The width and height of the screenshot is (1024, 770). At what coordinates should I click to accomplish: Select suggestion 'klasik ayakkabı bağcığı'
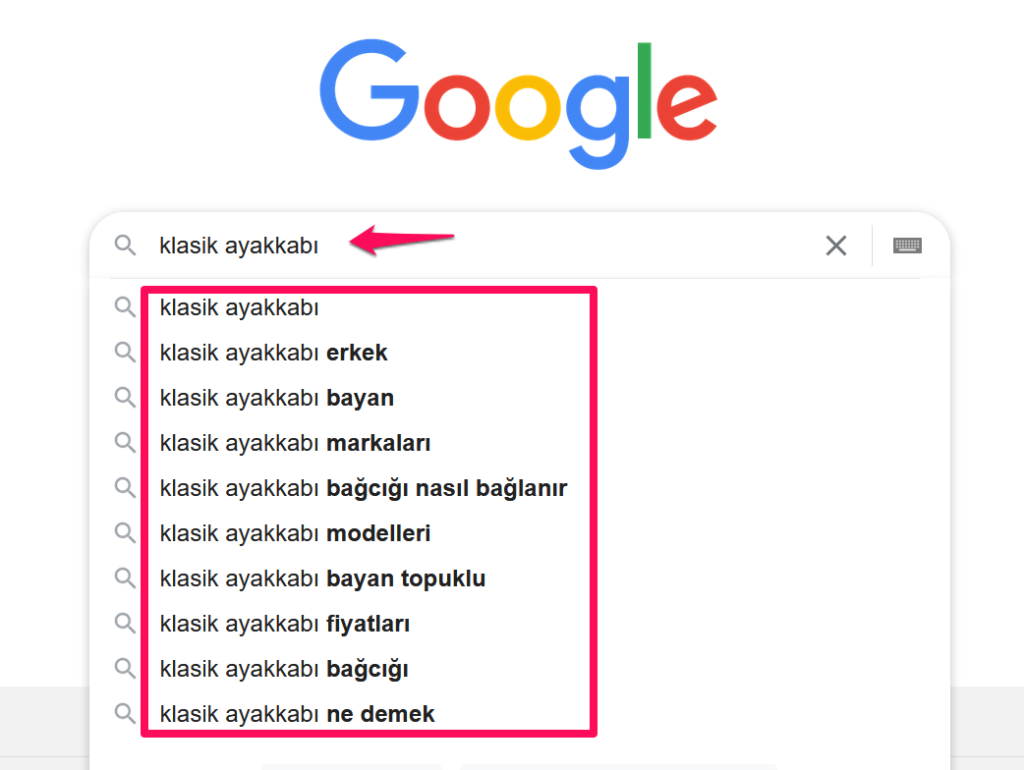click(284, 669)
